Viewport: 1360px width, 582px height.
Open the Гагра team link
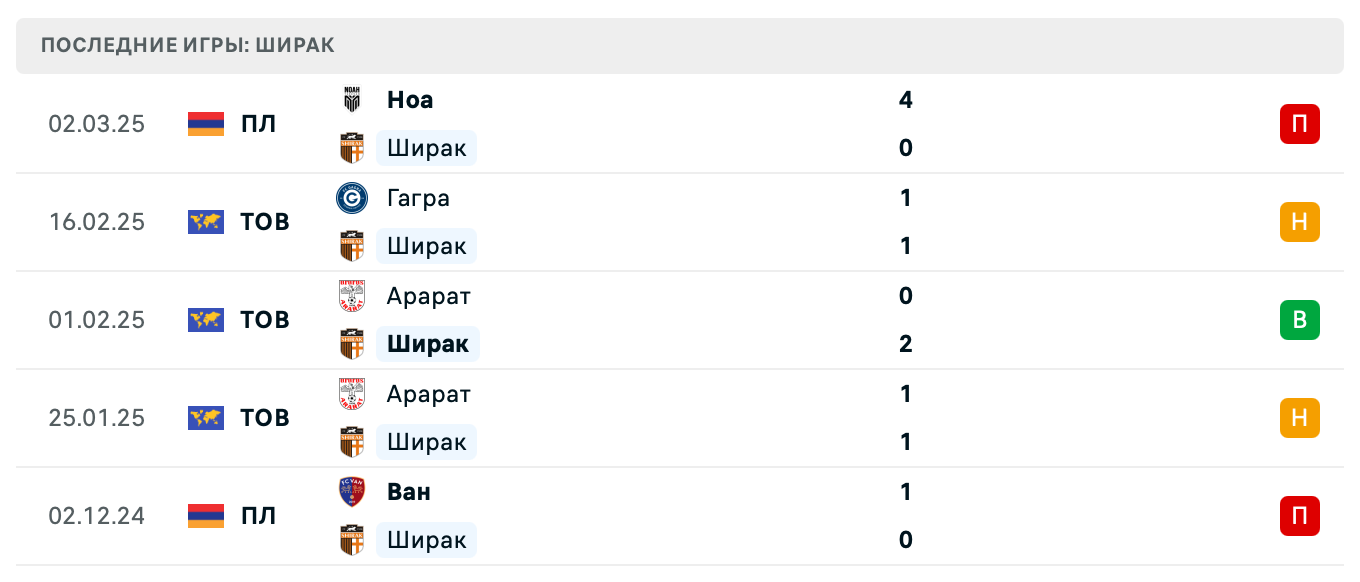[x=418, y=198]
